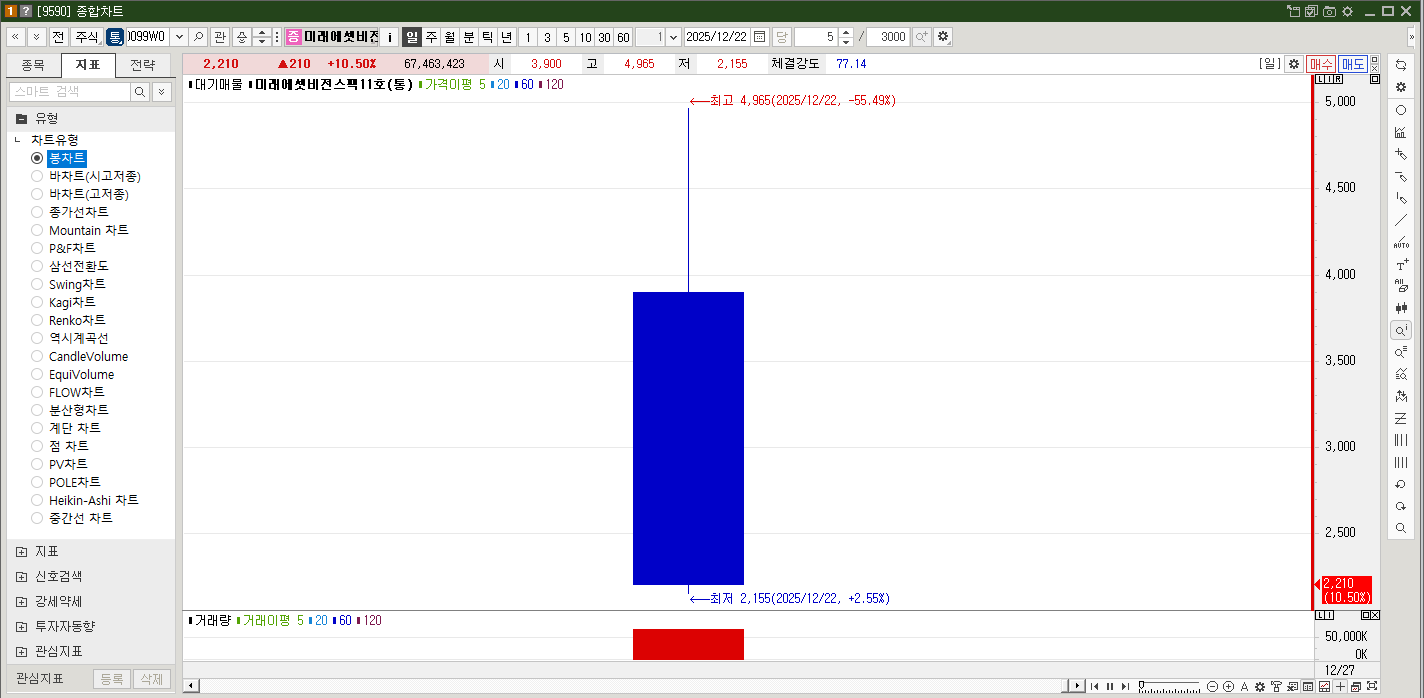Click the horizontal scrollbar right arrow
The height and width of the screenshot is (698, 1424).
[1077, 686]
